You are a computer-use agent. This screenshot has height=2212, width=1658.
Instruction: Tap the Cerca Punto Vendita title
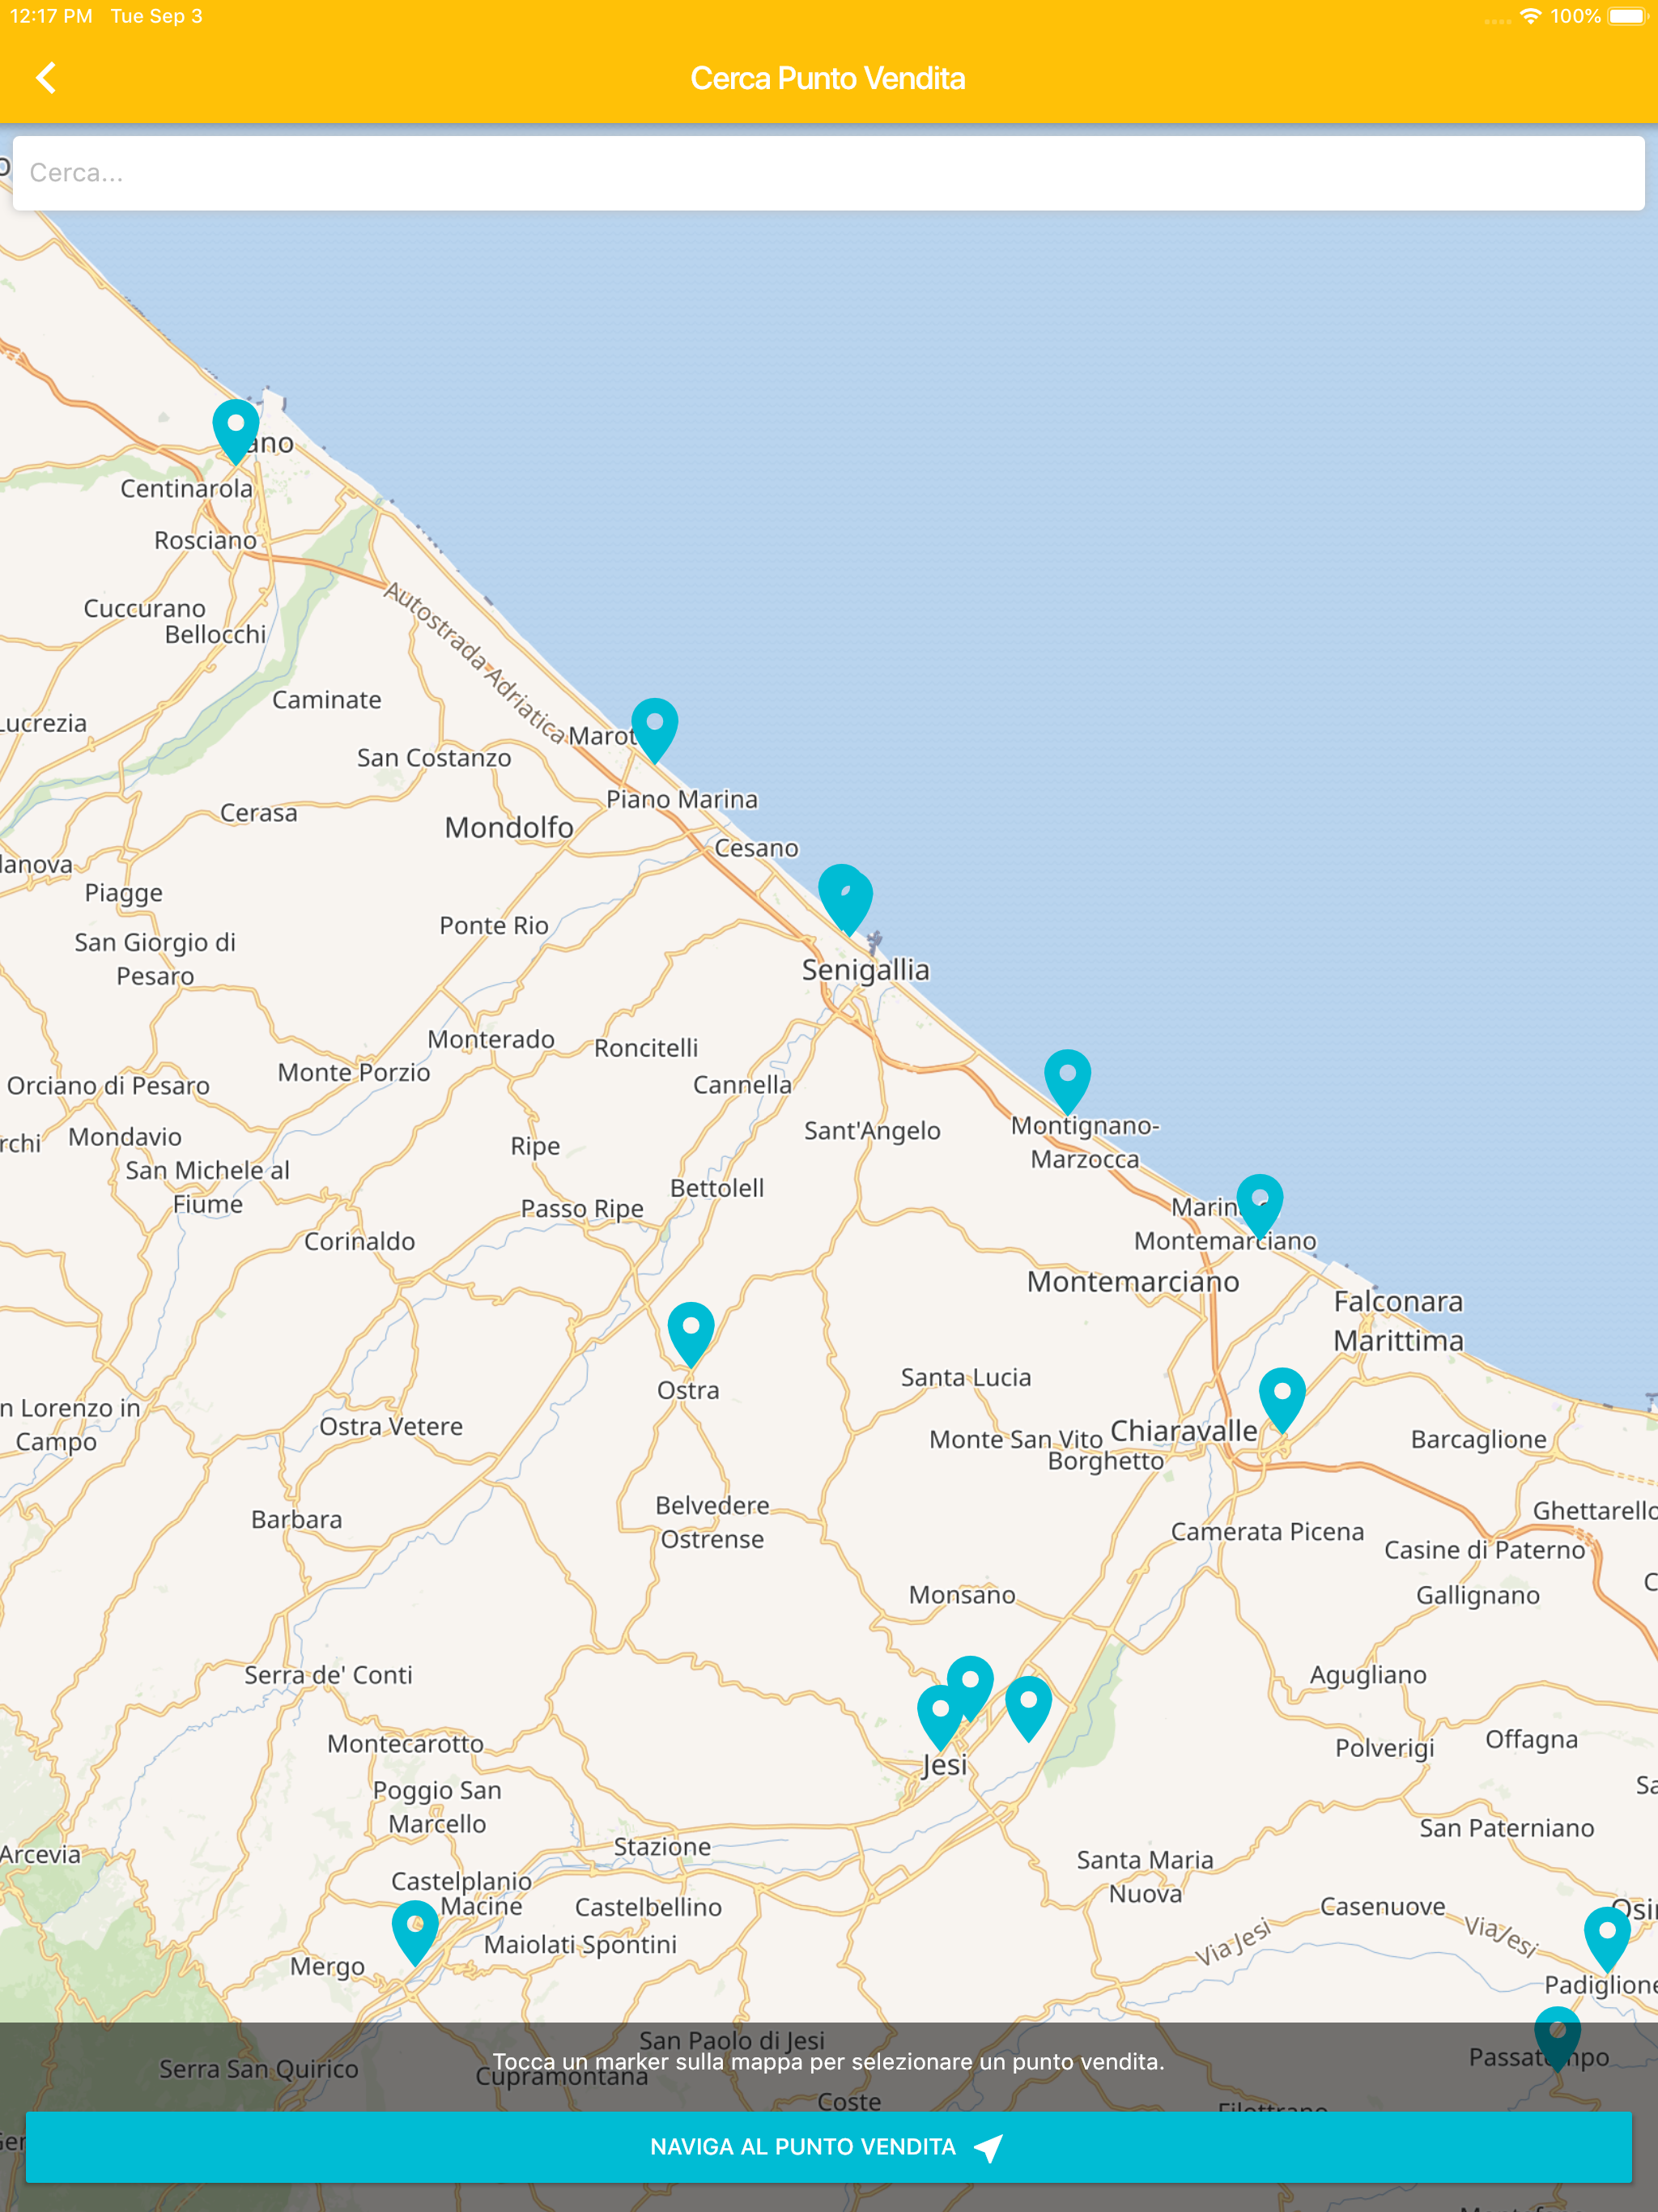tap(828, 78)
